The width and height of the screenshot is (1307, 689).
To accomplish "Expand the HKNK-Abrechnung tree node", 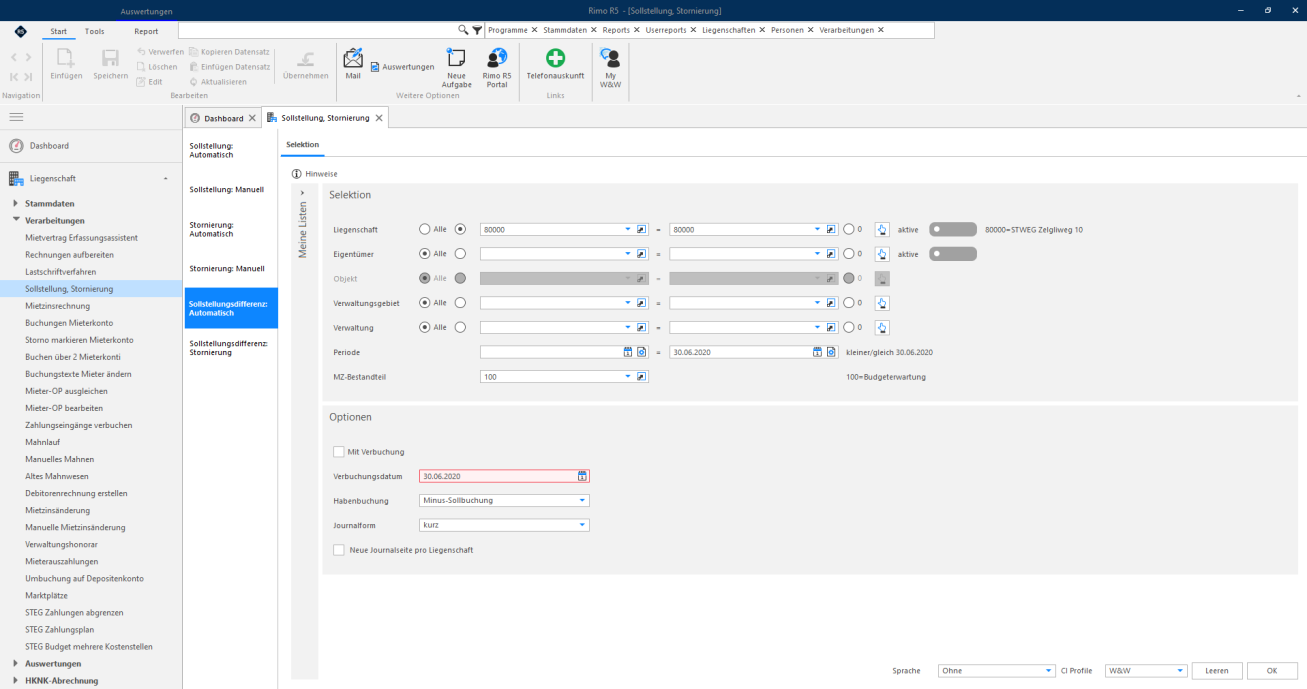I will pos(16,681).
